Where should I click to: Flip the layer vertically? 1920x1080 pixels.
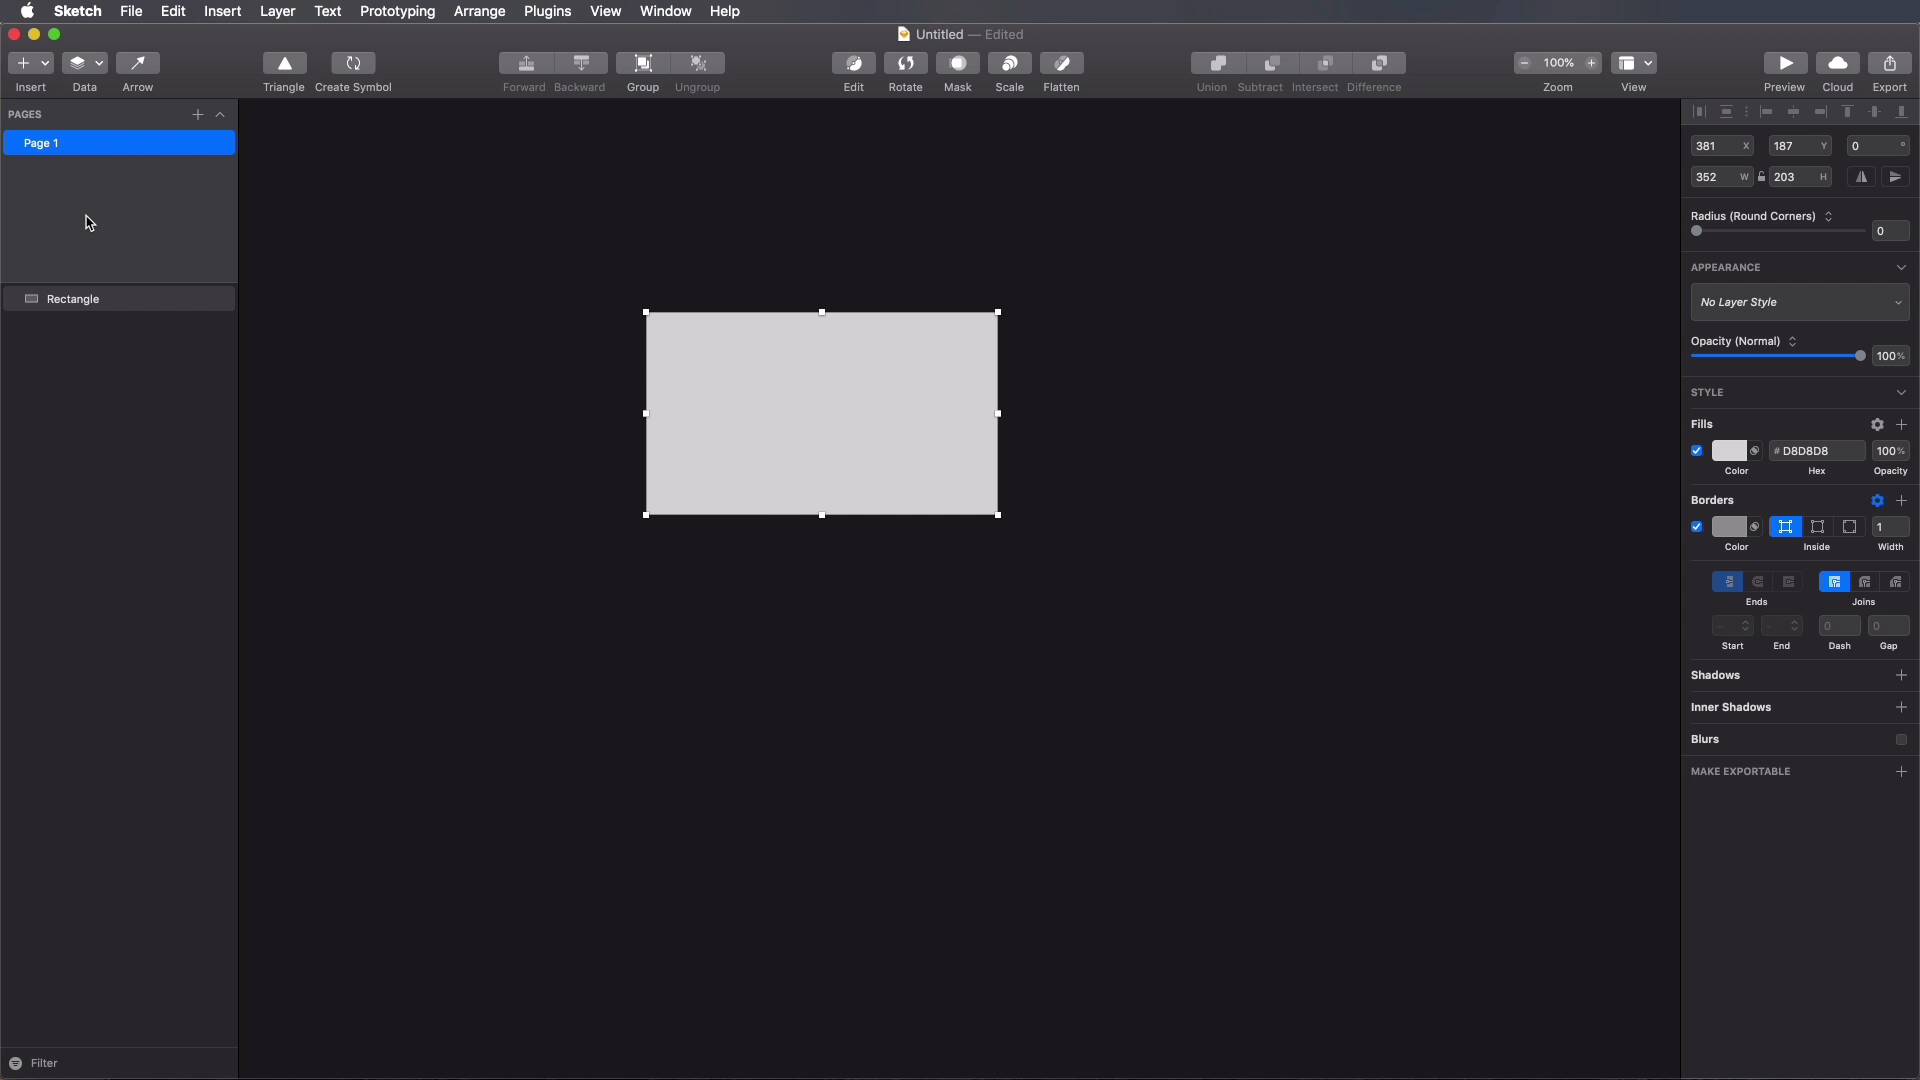[x=1895, y=177]
